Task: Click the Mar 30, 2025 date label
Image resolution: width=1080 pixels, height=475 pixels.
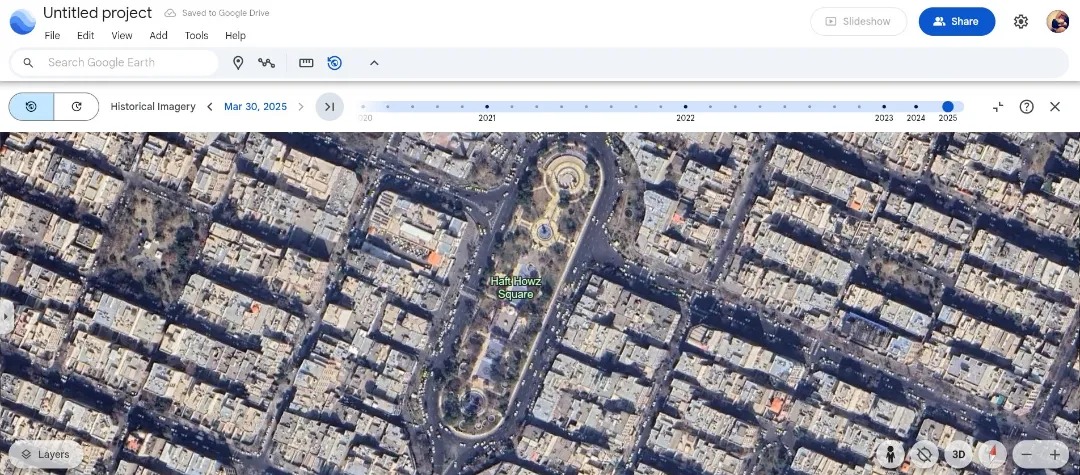Action: [255, 107]
